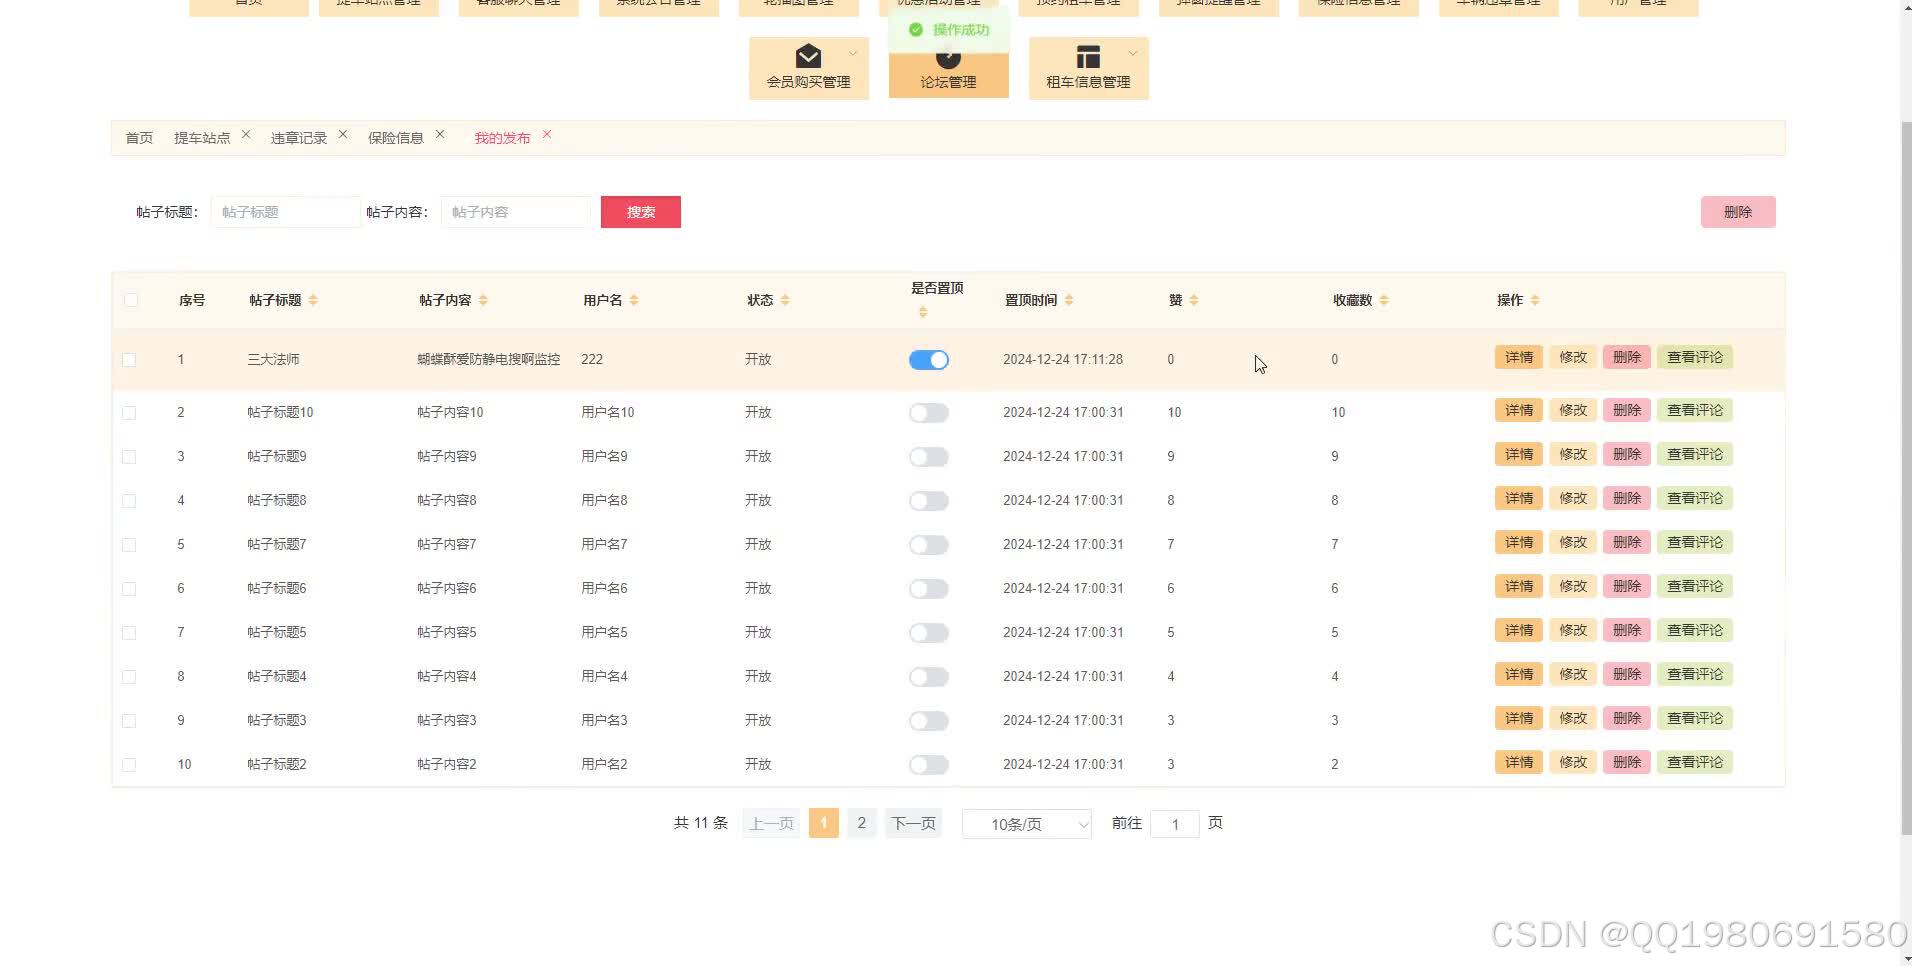Open the 会员购买管理 envelope icon
The height and width of the screenshot is (966, 1912).
click(x=808, y=55)
